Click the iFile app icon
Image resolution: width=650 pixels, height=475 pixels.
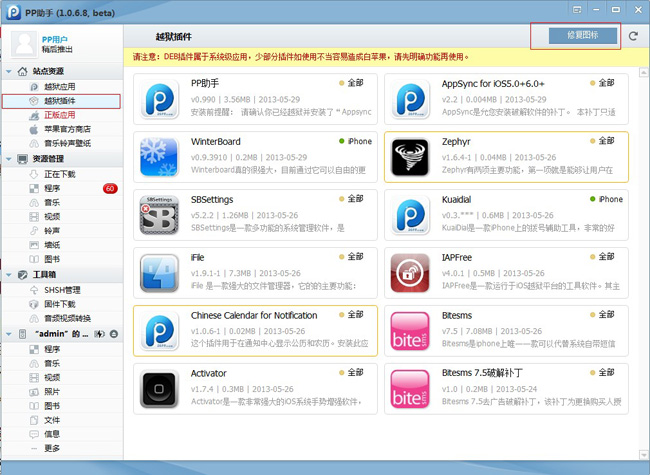(159, 272)
